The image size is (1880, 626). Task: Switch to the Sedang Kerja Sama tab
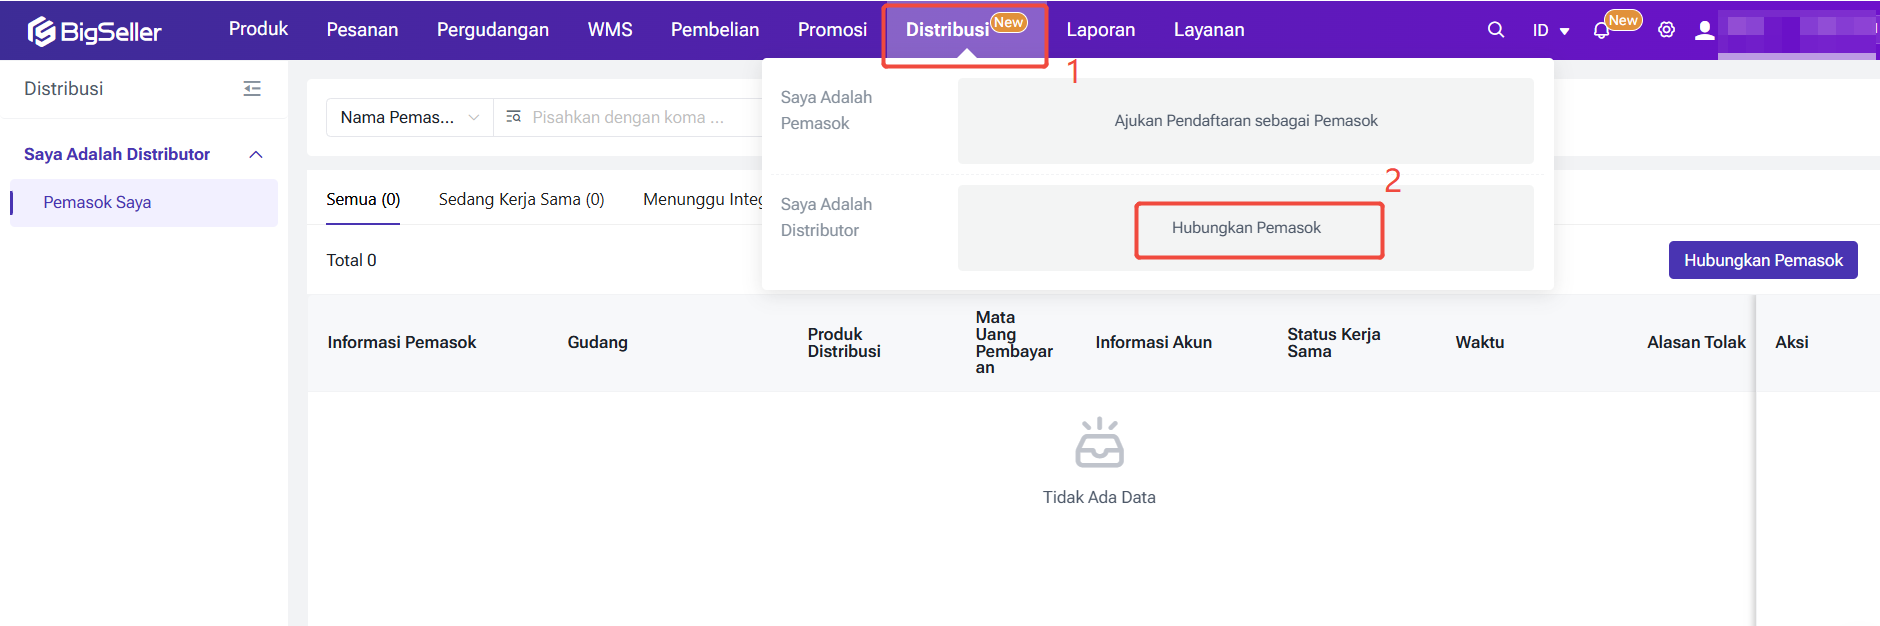coord(521,200)
